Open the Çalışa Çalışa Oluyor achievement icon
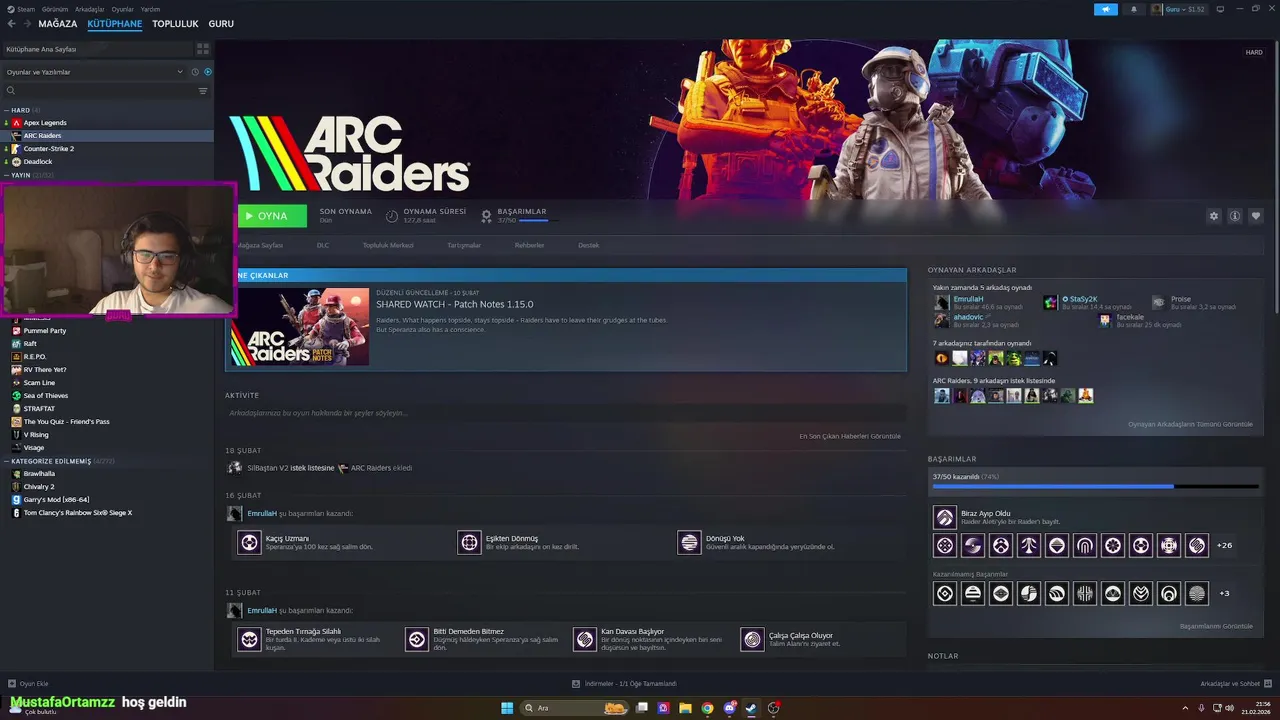This screenshot has height=720, width=1280. (752, 639)
